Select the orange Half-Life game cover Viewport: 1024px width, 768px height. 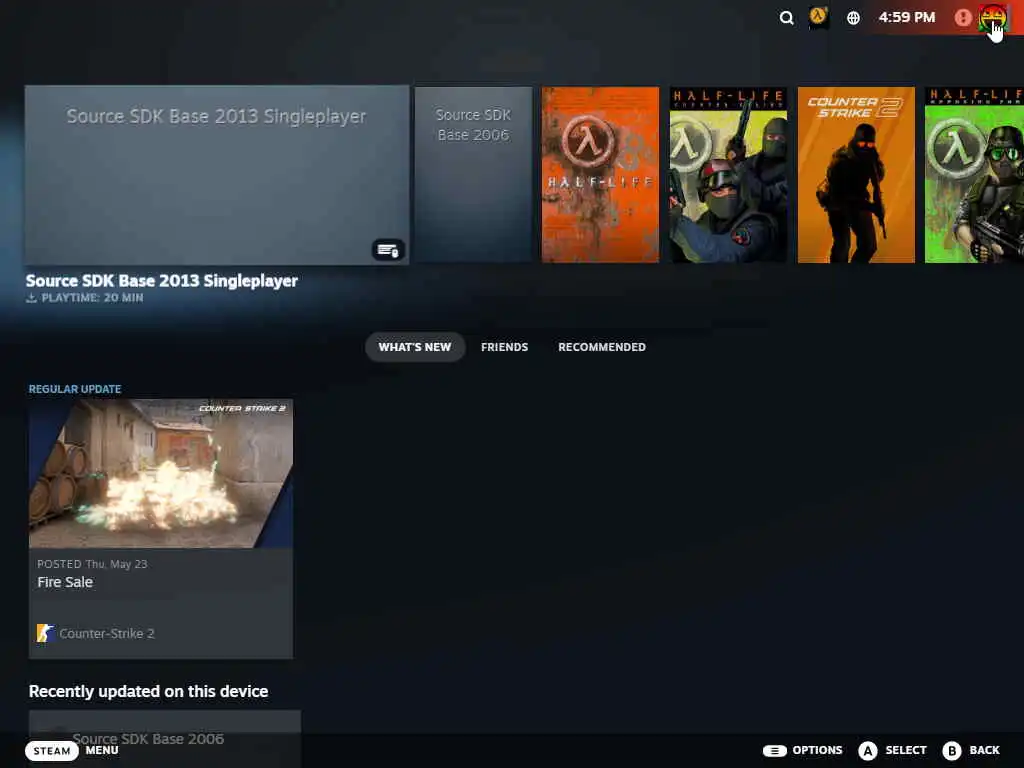coord(600,175)
